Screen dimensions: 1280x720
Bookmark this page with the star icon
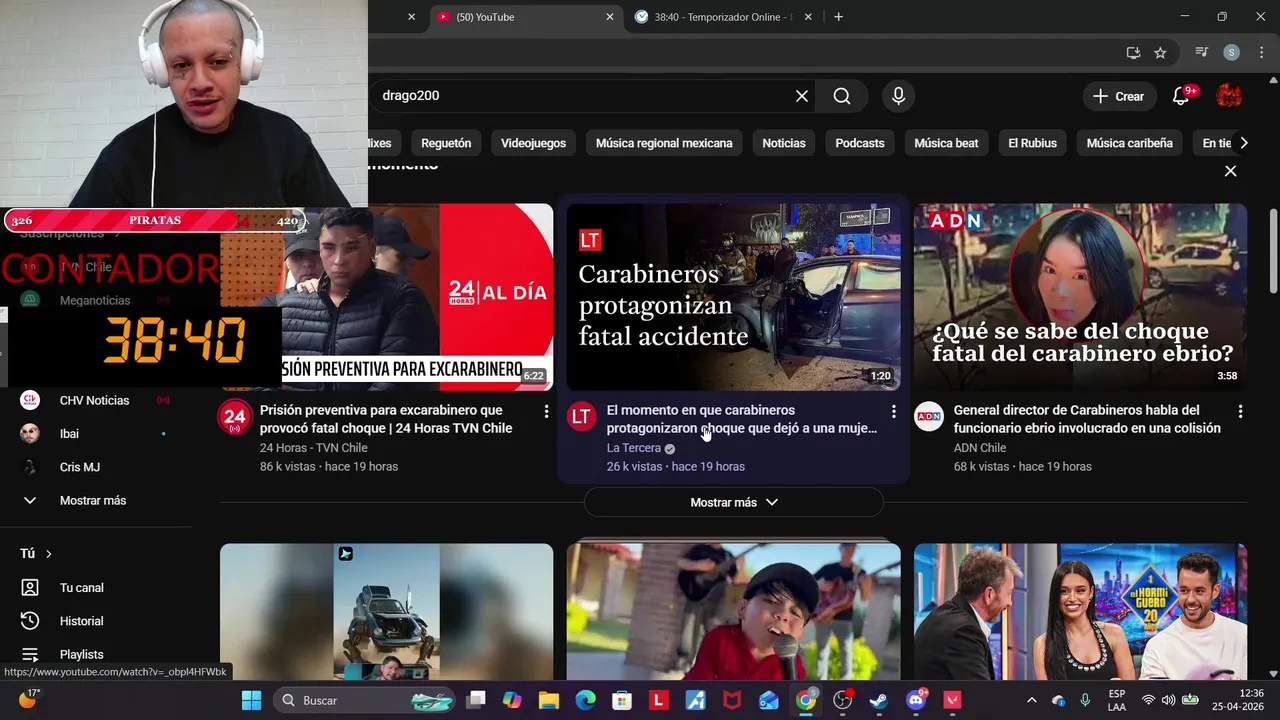pos(1160,53)
